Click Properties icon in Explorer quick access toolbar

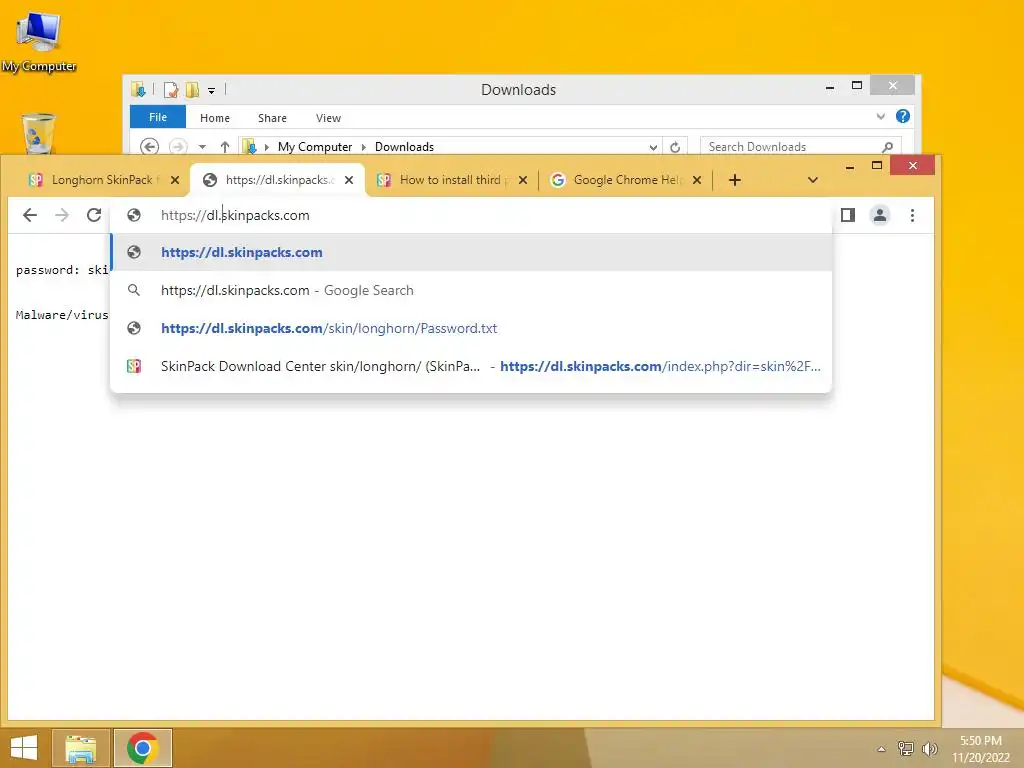coord(171,90)
